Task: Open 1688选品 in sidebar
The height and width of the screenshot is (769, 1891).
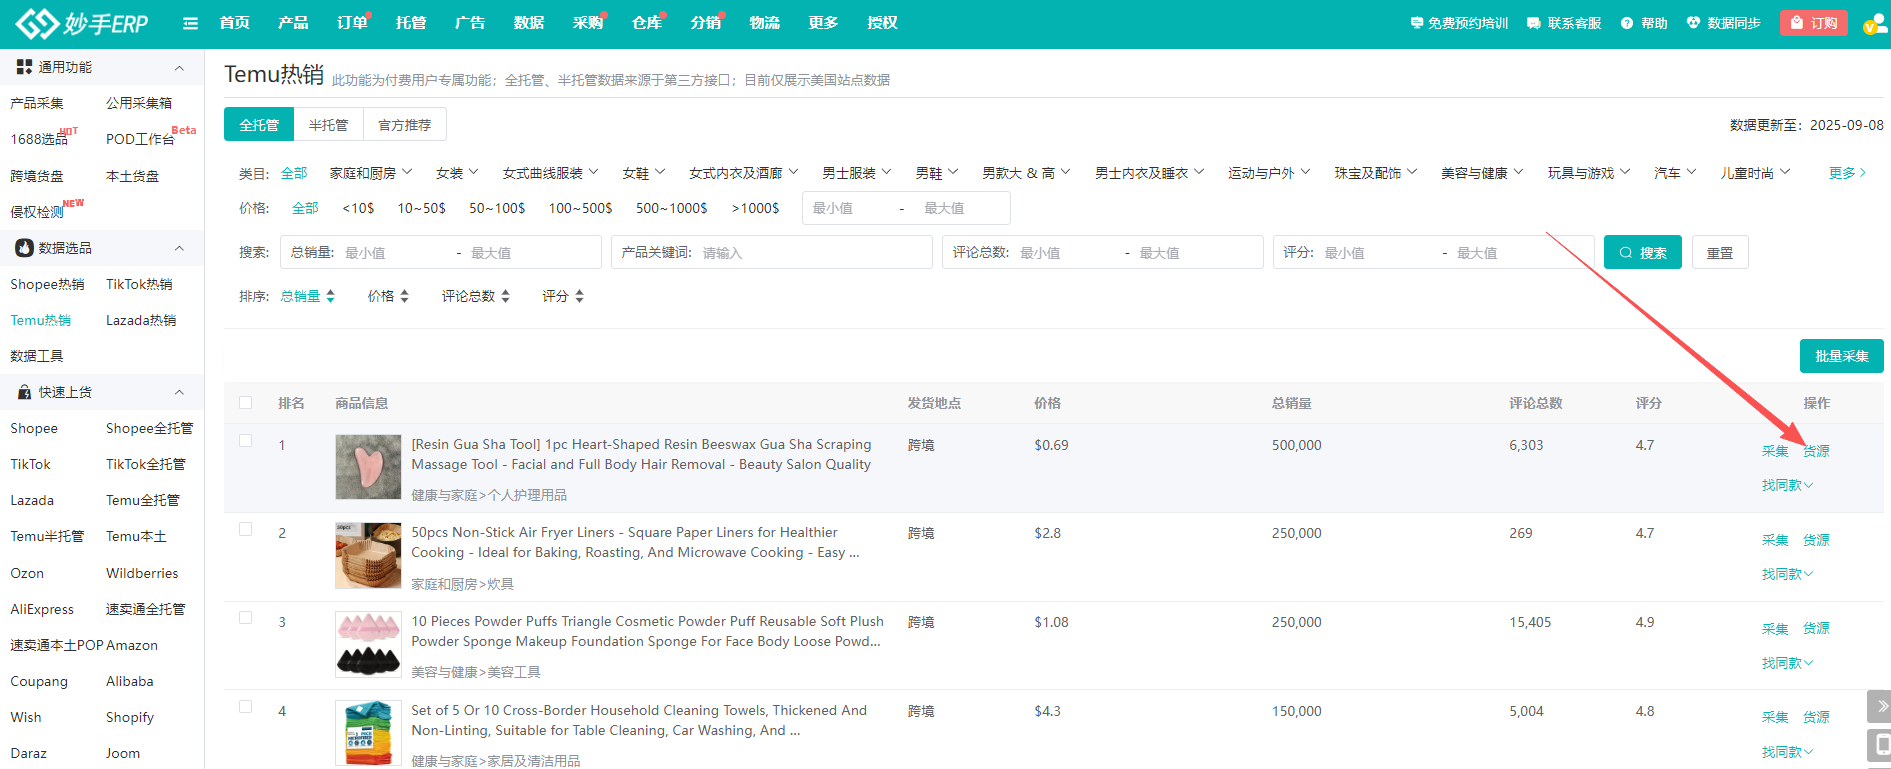Action: coord(39,139)
